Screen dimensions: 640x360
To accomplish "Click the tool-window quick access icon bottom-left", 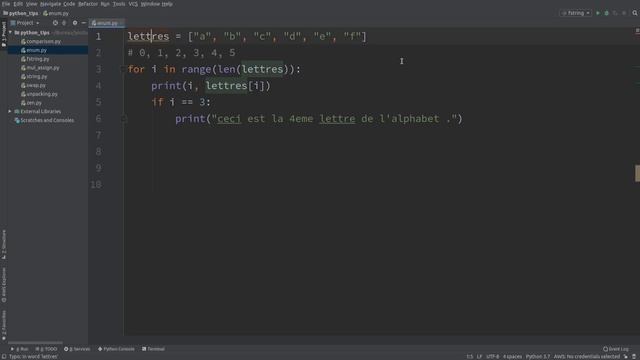I will (4, 357).
